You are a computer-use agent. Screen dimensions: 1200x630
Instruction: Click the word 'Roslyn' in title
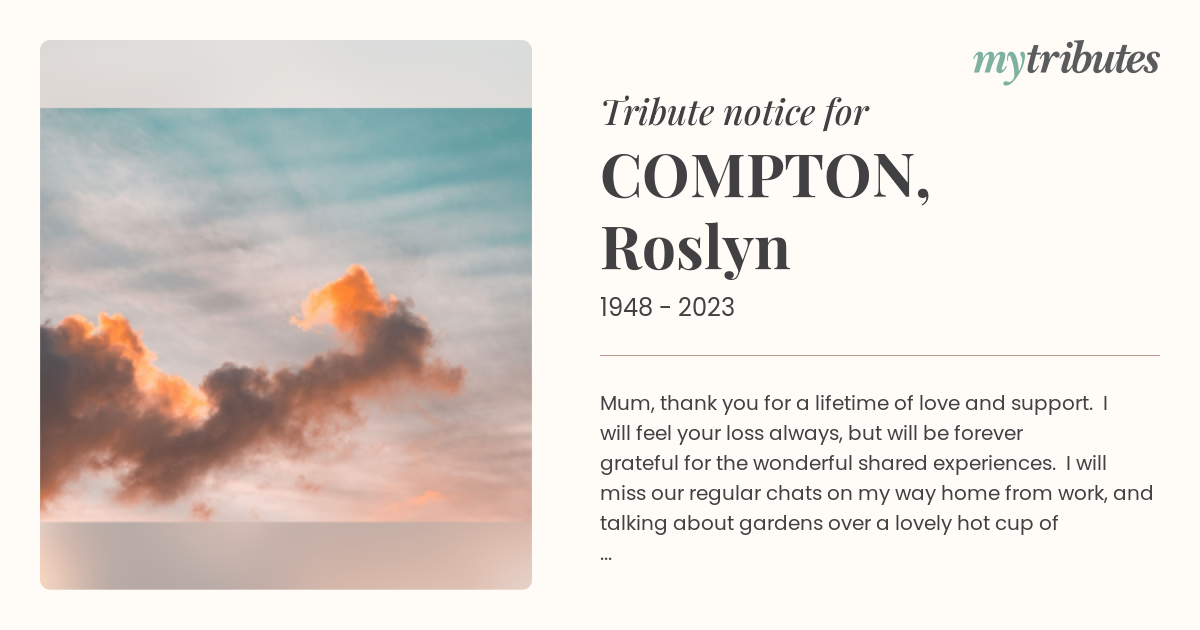coord(696,248)
